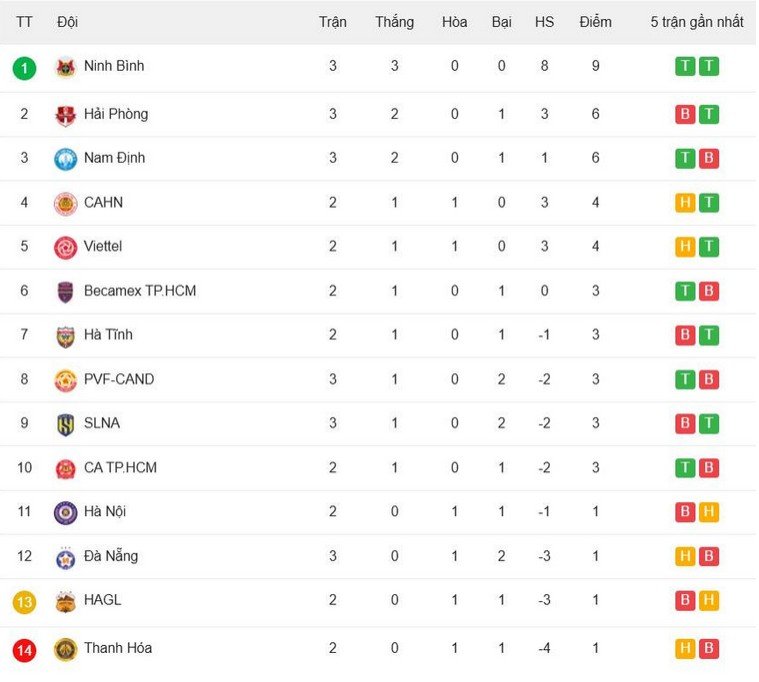
Task: Click the Becamex TP.HCM purple crest
Action: (65, 292)
